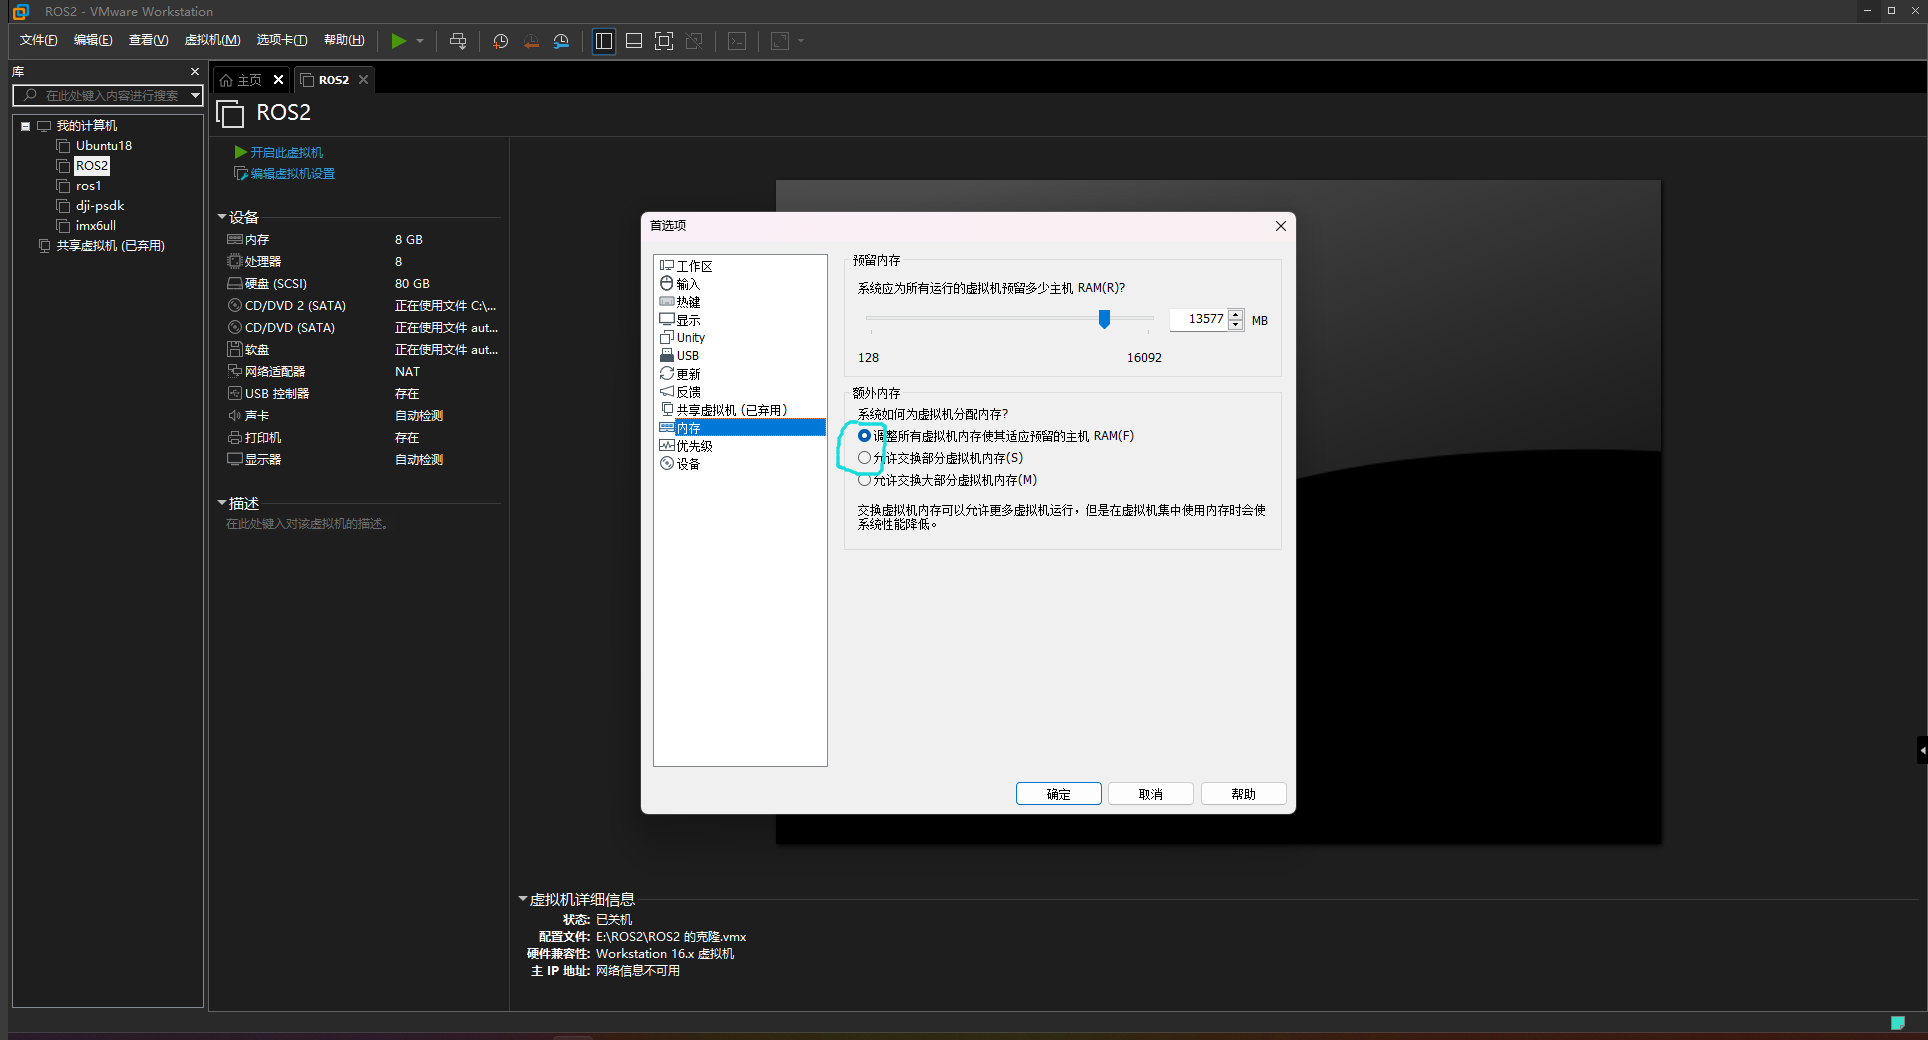
Task: Collapse the 描述 section
Action: (222, 503)
